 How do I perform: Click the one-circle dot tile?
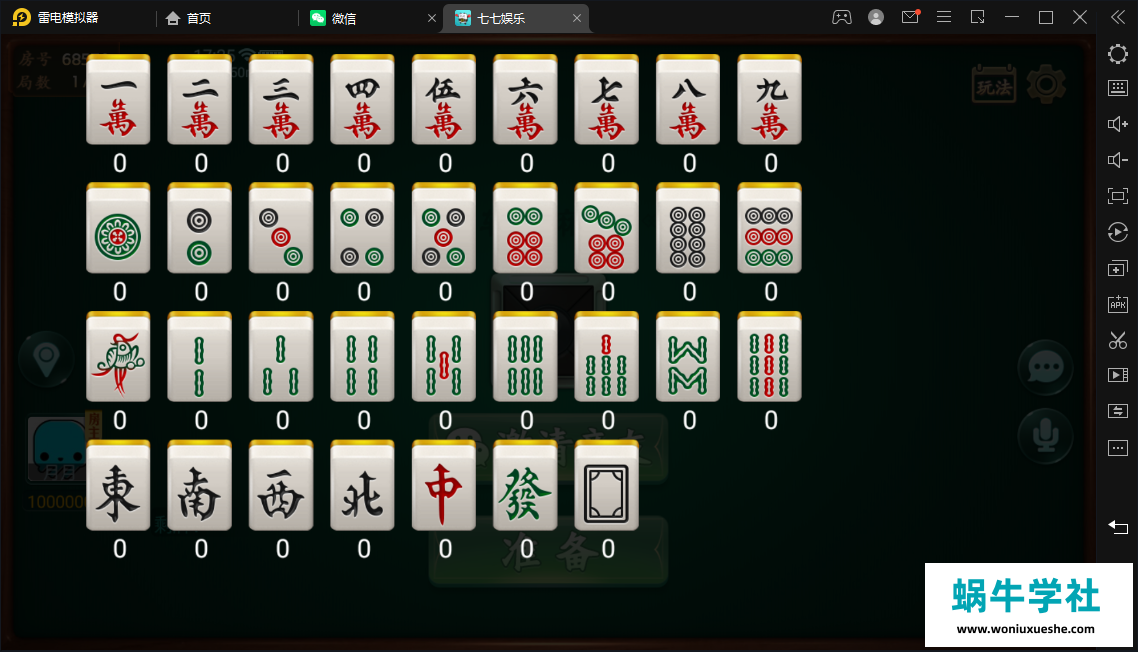[118, 228]
